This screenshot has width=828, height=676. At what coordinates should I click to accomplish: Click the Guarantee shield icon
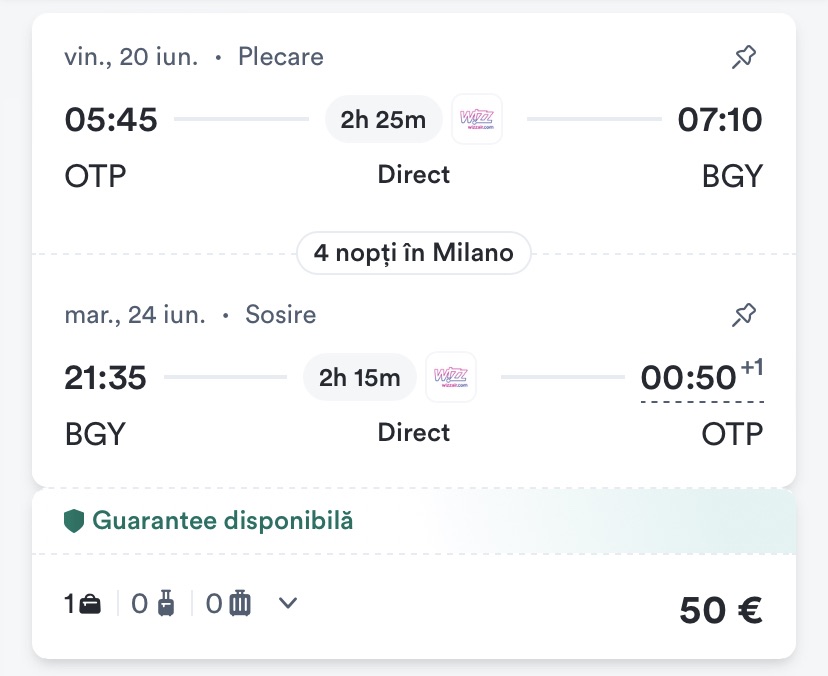[74, 521]
